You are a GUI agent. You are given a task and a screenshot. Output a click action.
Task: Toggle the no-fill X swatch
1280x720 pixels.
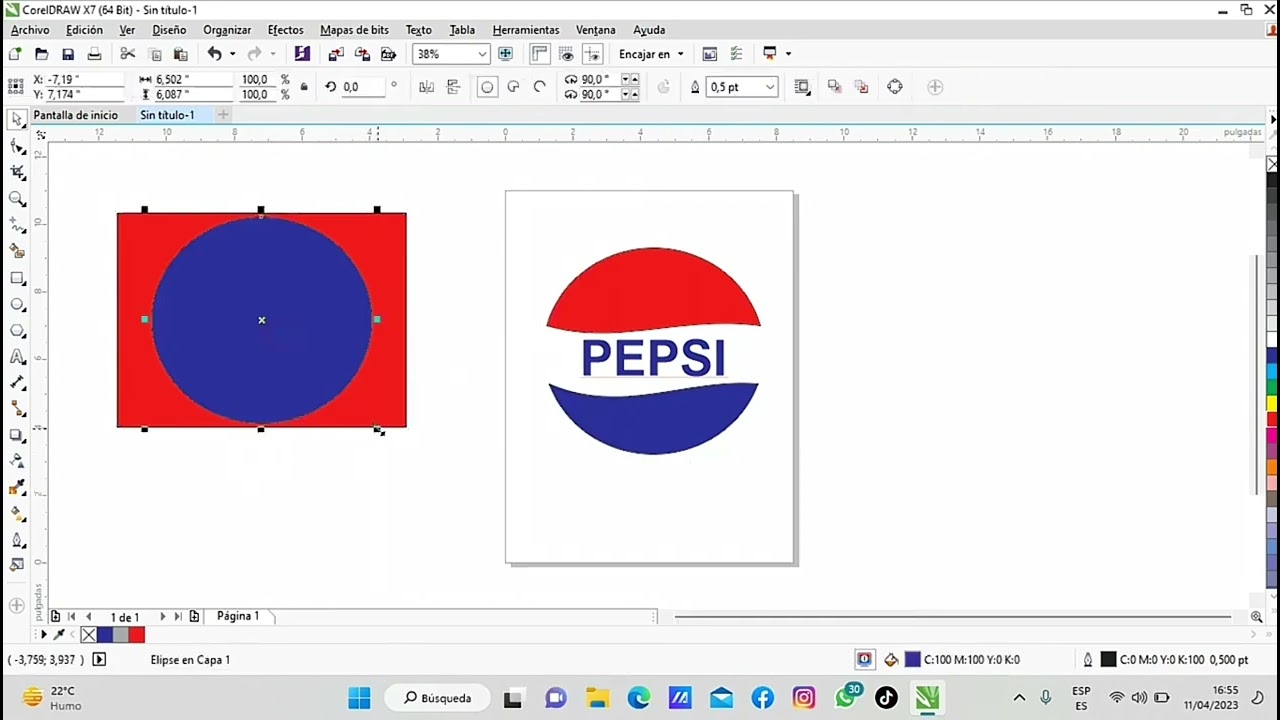pyautogui.click(x=89, y=635)
